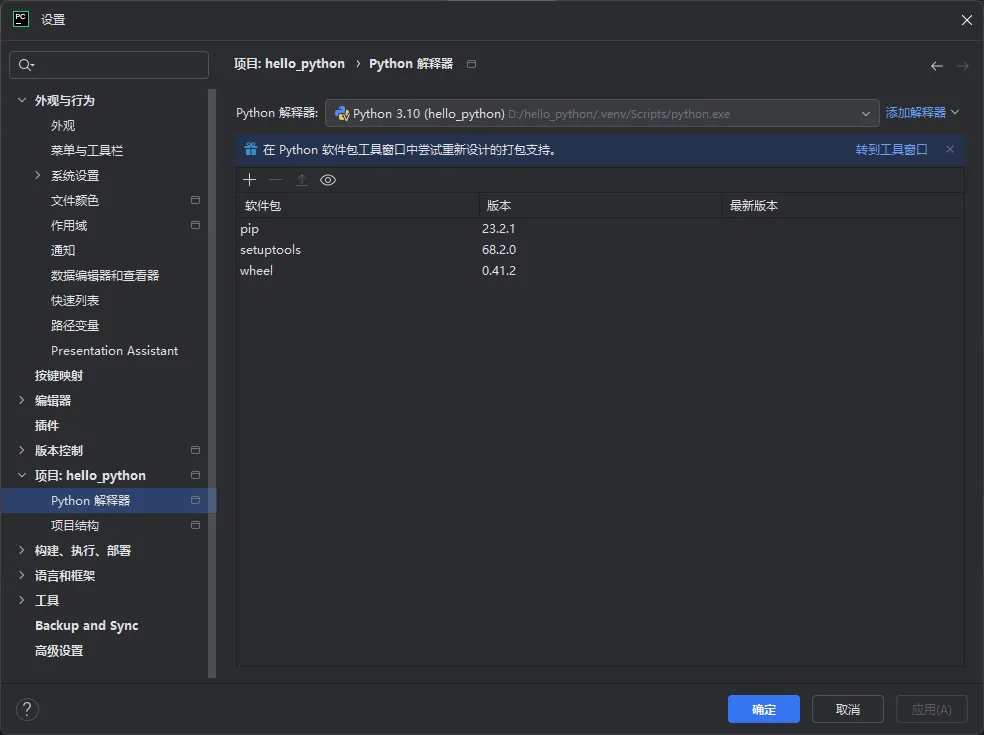
Task: Click the help question mark icon
Action: click(27, 709)
